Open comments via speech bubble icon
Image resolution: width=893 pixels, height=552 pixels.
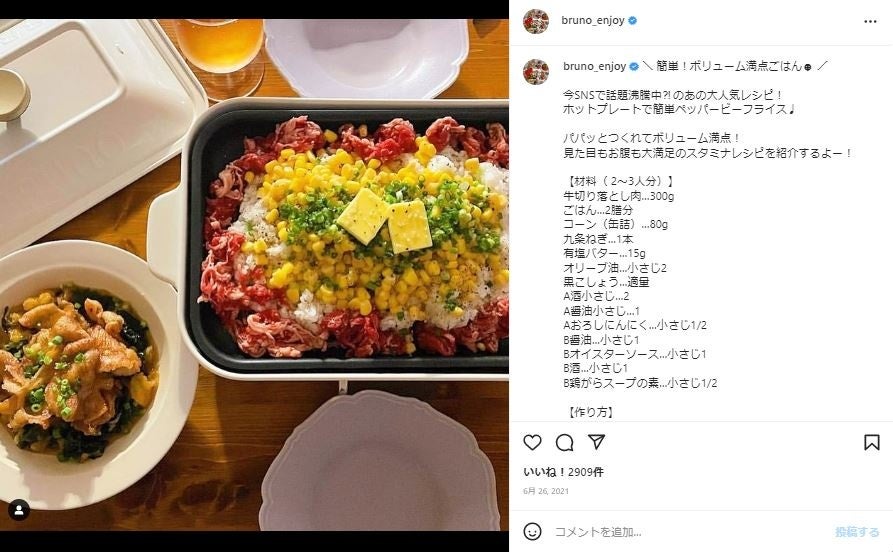564,443
